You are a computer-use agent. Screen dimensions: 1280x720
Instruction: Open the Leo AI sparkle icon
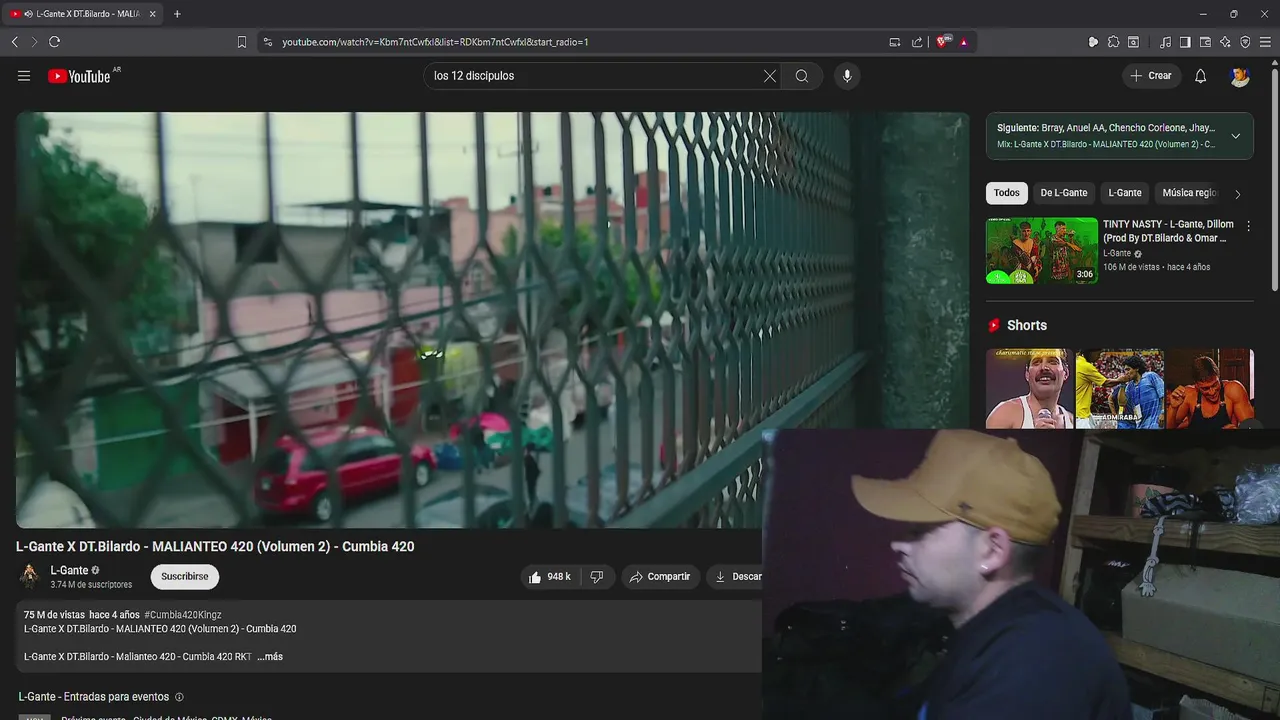pos(1225,42)
